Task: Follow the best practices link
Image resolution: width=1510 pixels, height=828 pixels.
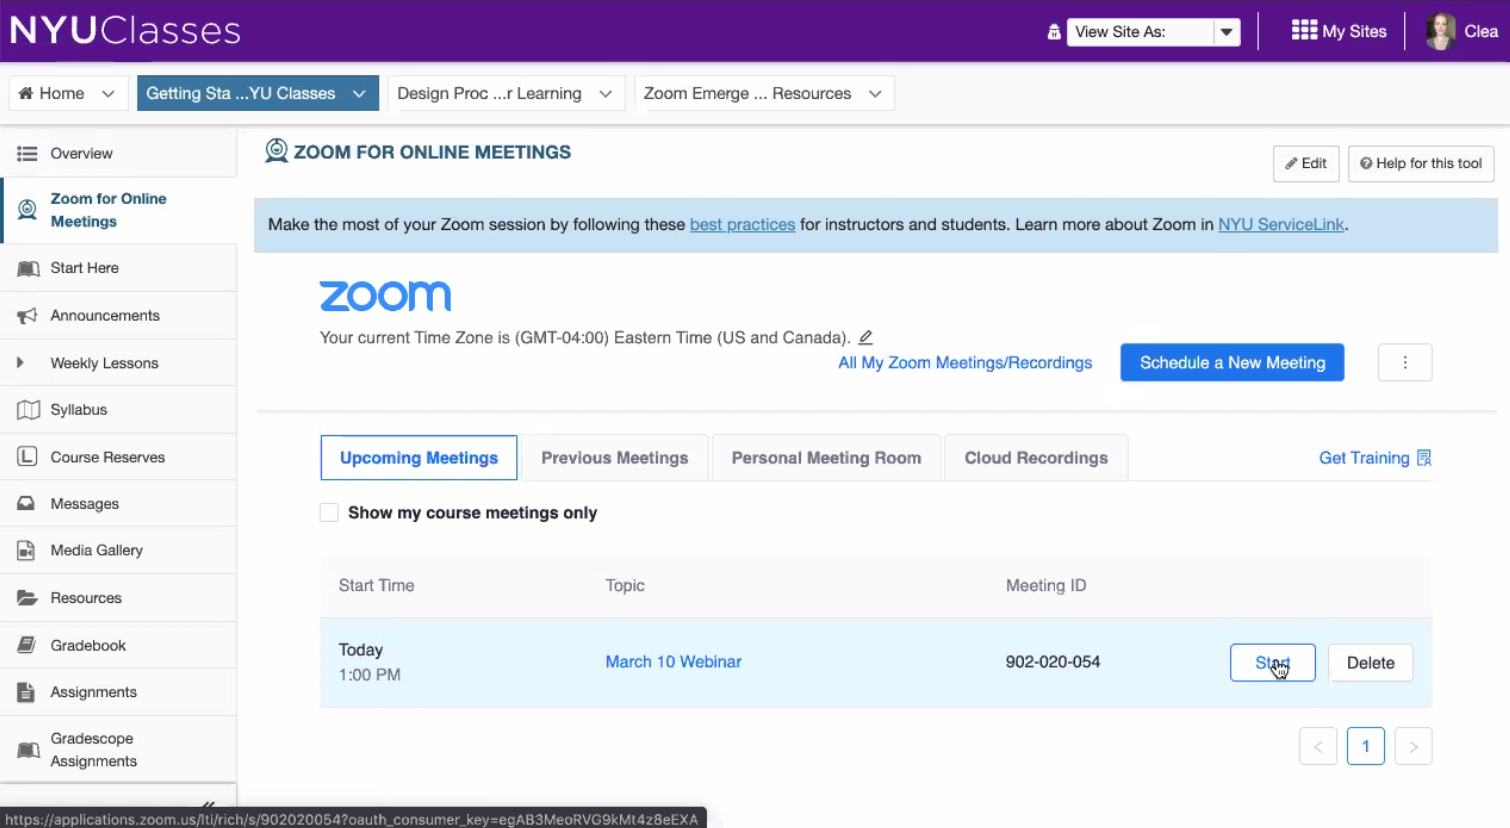Action: pos(742,224)
